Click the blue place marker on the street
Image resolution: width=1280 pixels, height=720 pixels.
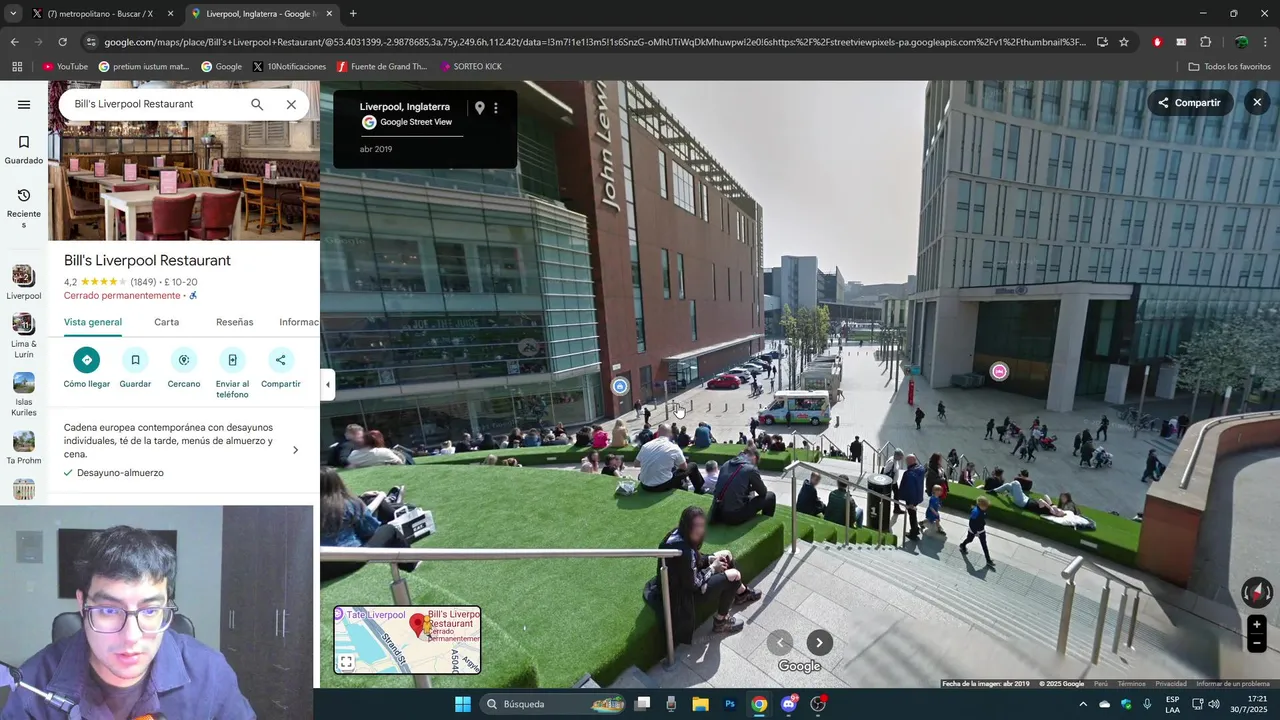coord(620,386)
